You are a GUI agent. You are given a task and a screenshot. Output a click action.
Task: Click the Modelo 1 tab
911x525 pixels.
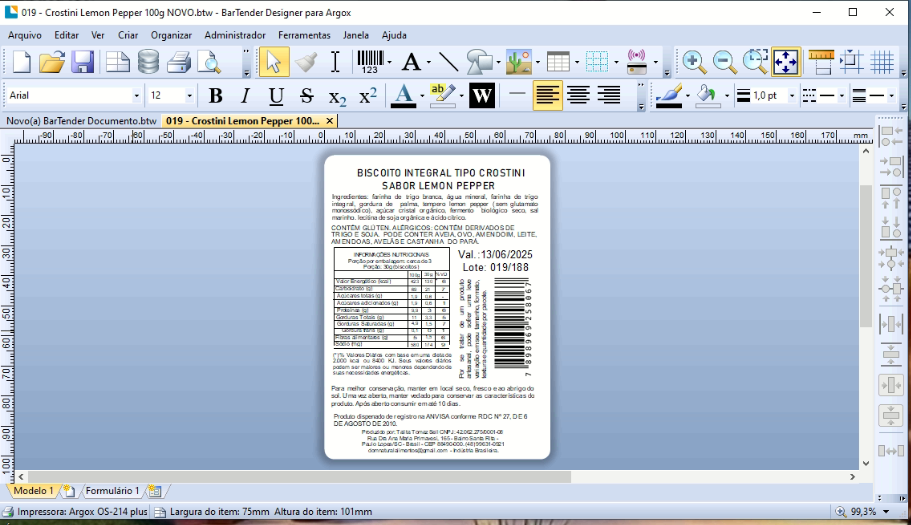click(x=33, y=491)
